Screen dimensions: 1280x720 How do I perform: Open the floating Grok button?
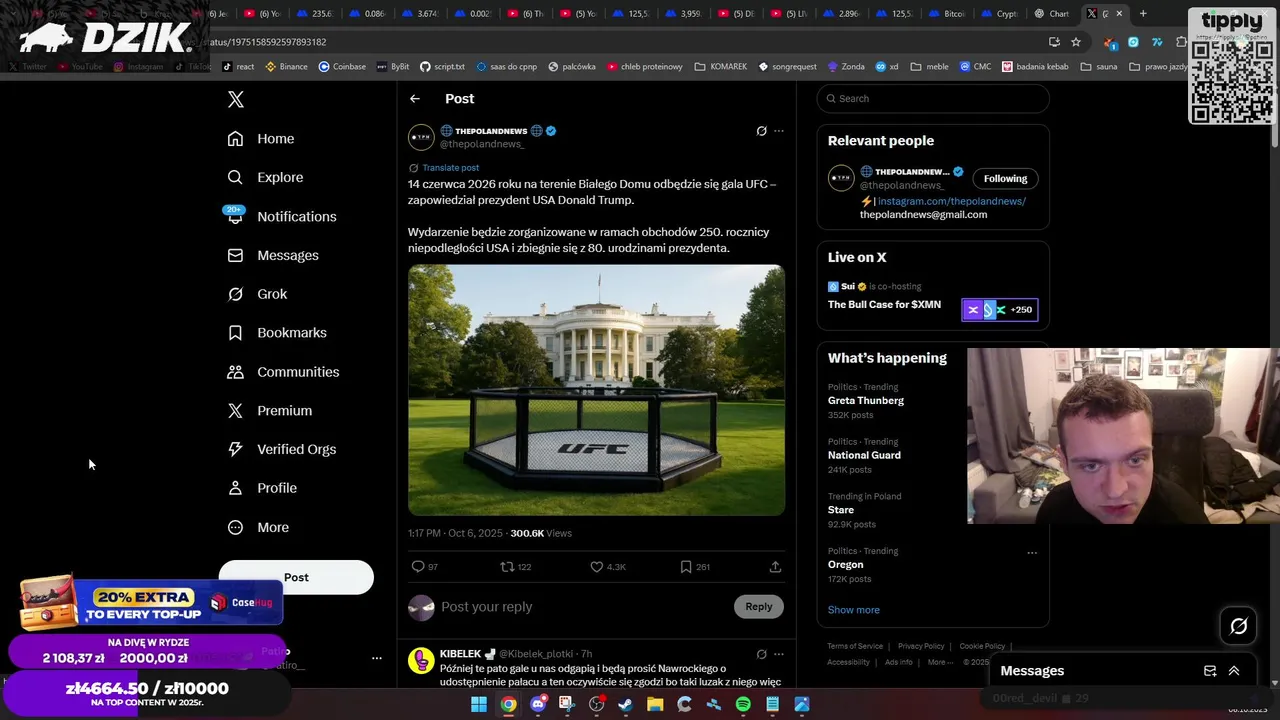(1238, 626)
